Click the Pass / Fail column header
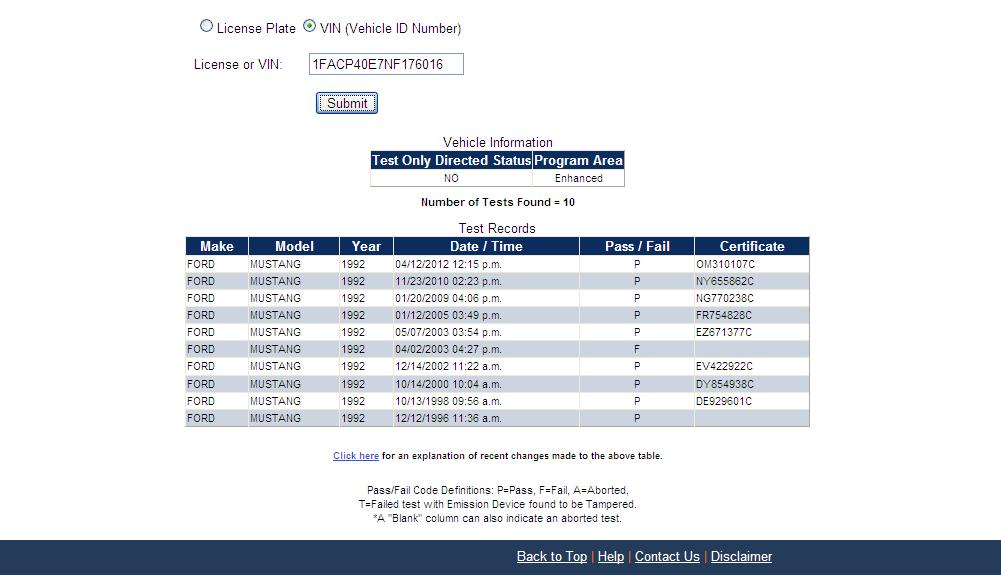 click(637, 246)
